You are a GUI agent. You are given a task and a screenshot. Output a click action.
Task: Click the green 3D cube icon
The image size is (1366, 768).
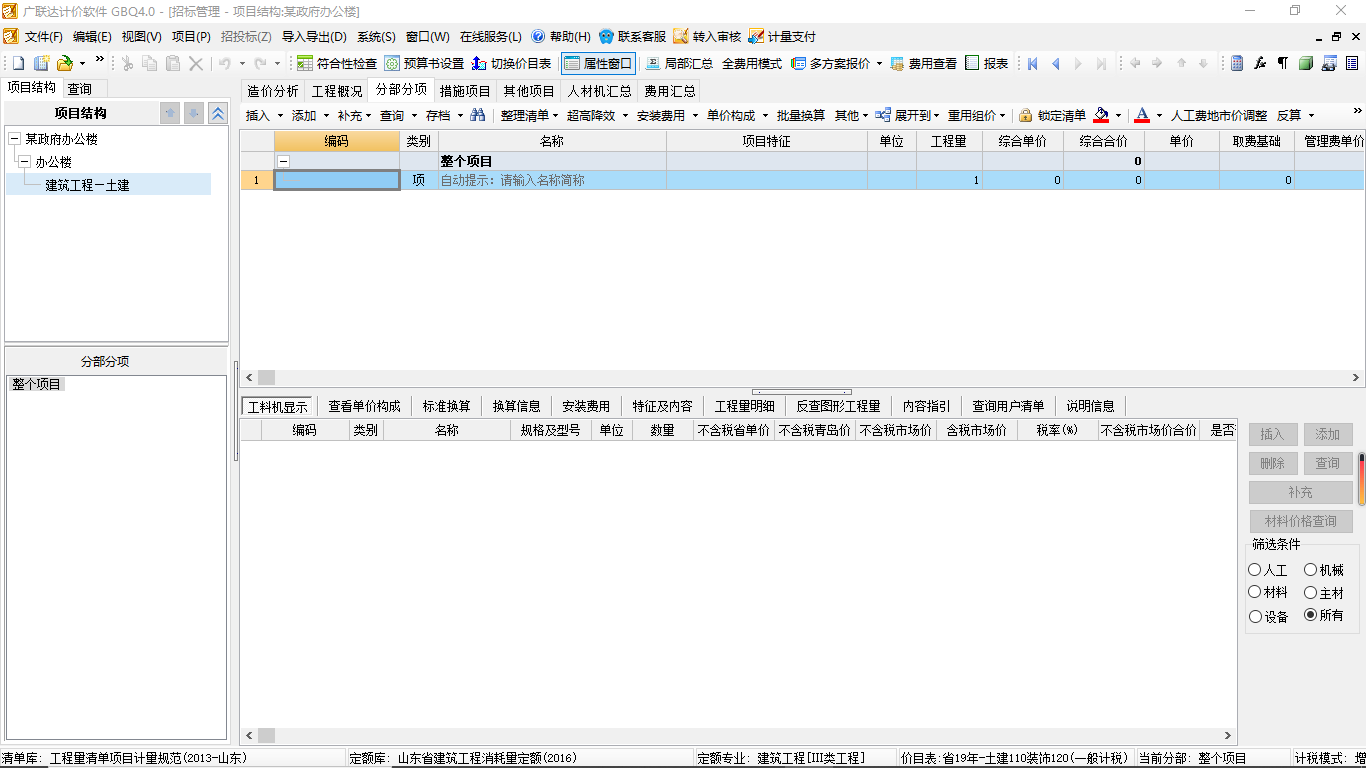pyautogui.click(x=1306, y=63)
